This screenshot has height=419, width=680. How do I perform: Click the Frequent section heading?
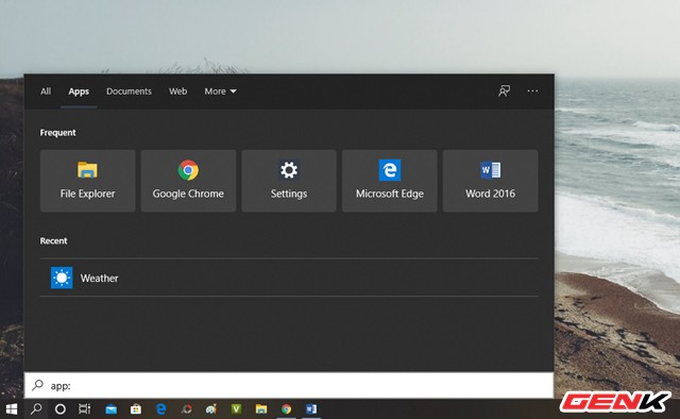click(58, 132)
